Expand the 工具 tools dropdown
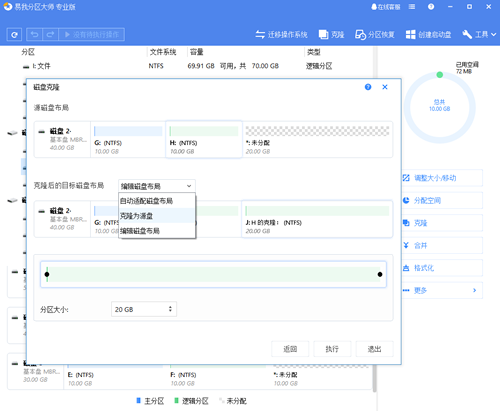 (479, 35)
